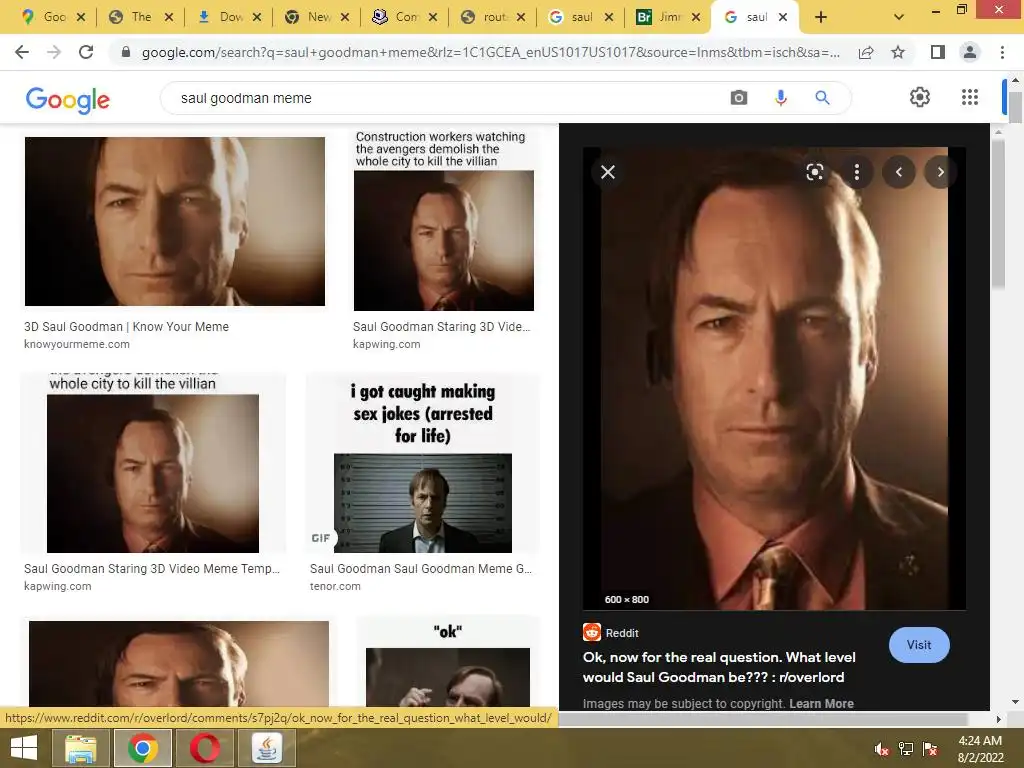
Task: Open the Action Center flag icon
Action: (x=930, y=749)
